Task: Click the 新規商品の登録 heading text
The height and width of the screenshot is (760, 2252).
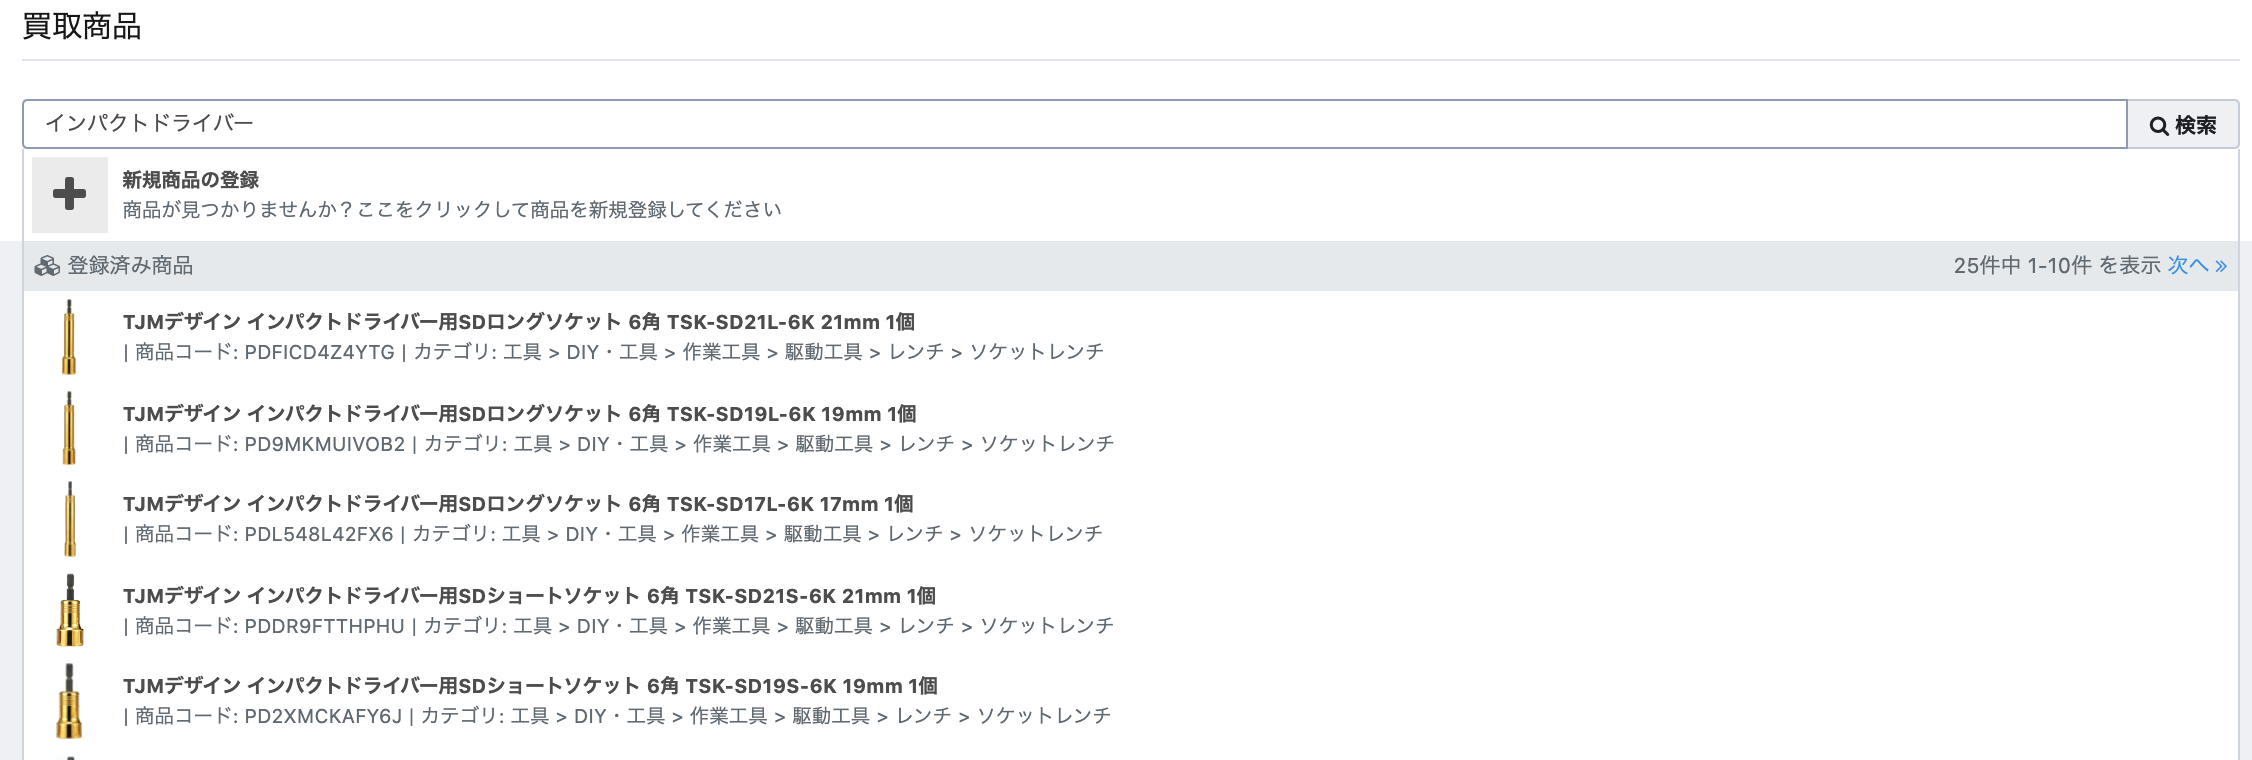Action: [191, 180]
